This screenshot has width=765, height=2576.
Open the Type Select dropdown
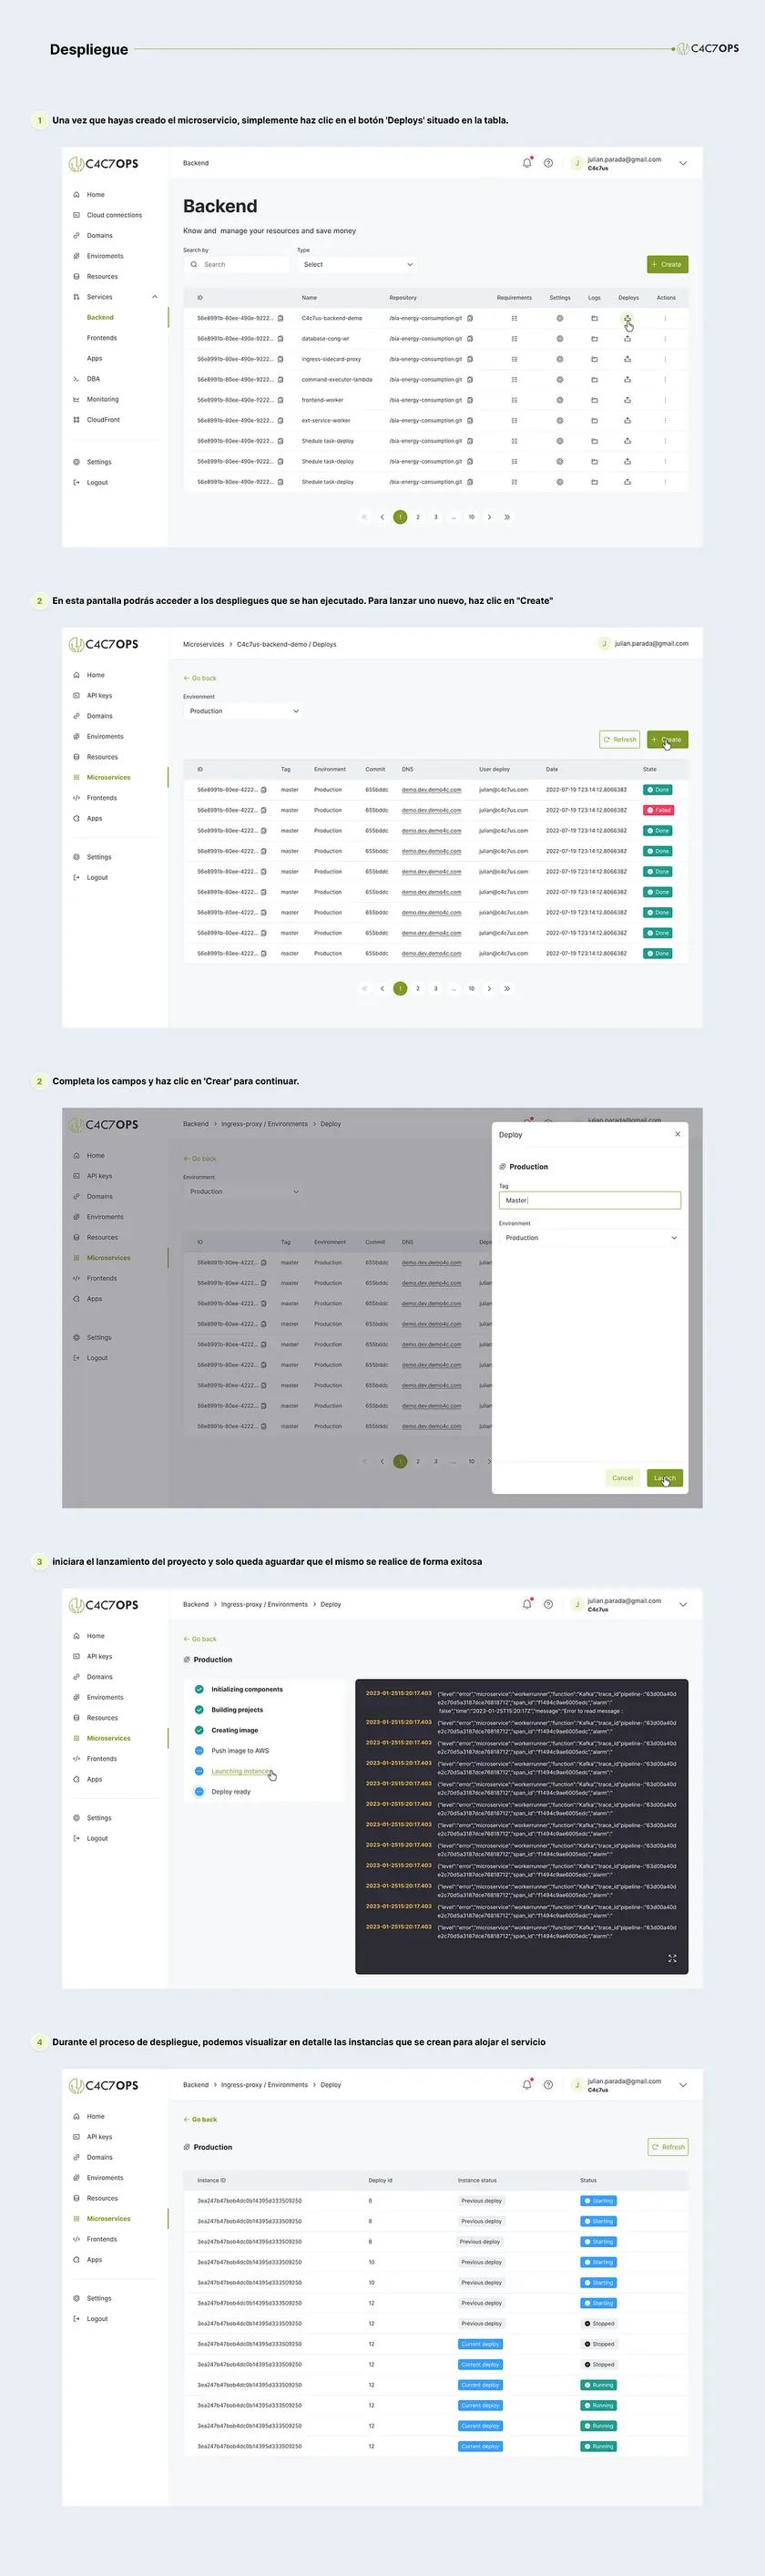click(357, 265)
